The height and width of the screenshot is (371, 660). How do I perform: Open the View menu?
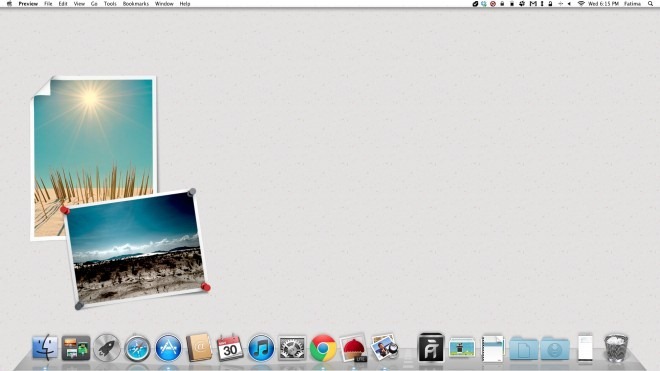click(x=79, y=4)
